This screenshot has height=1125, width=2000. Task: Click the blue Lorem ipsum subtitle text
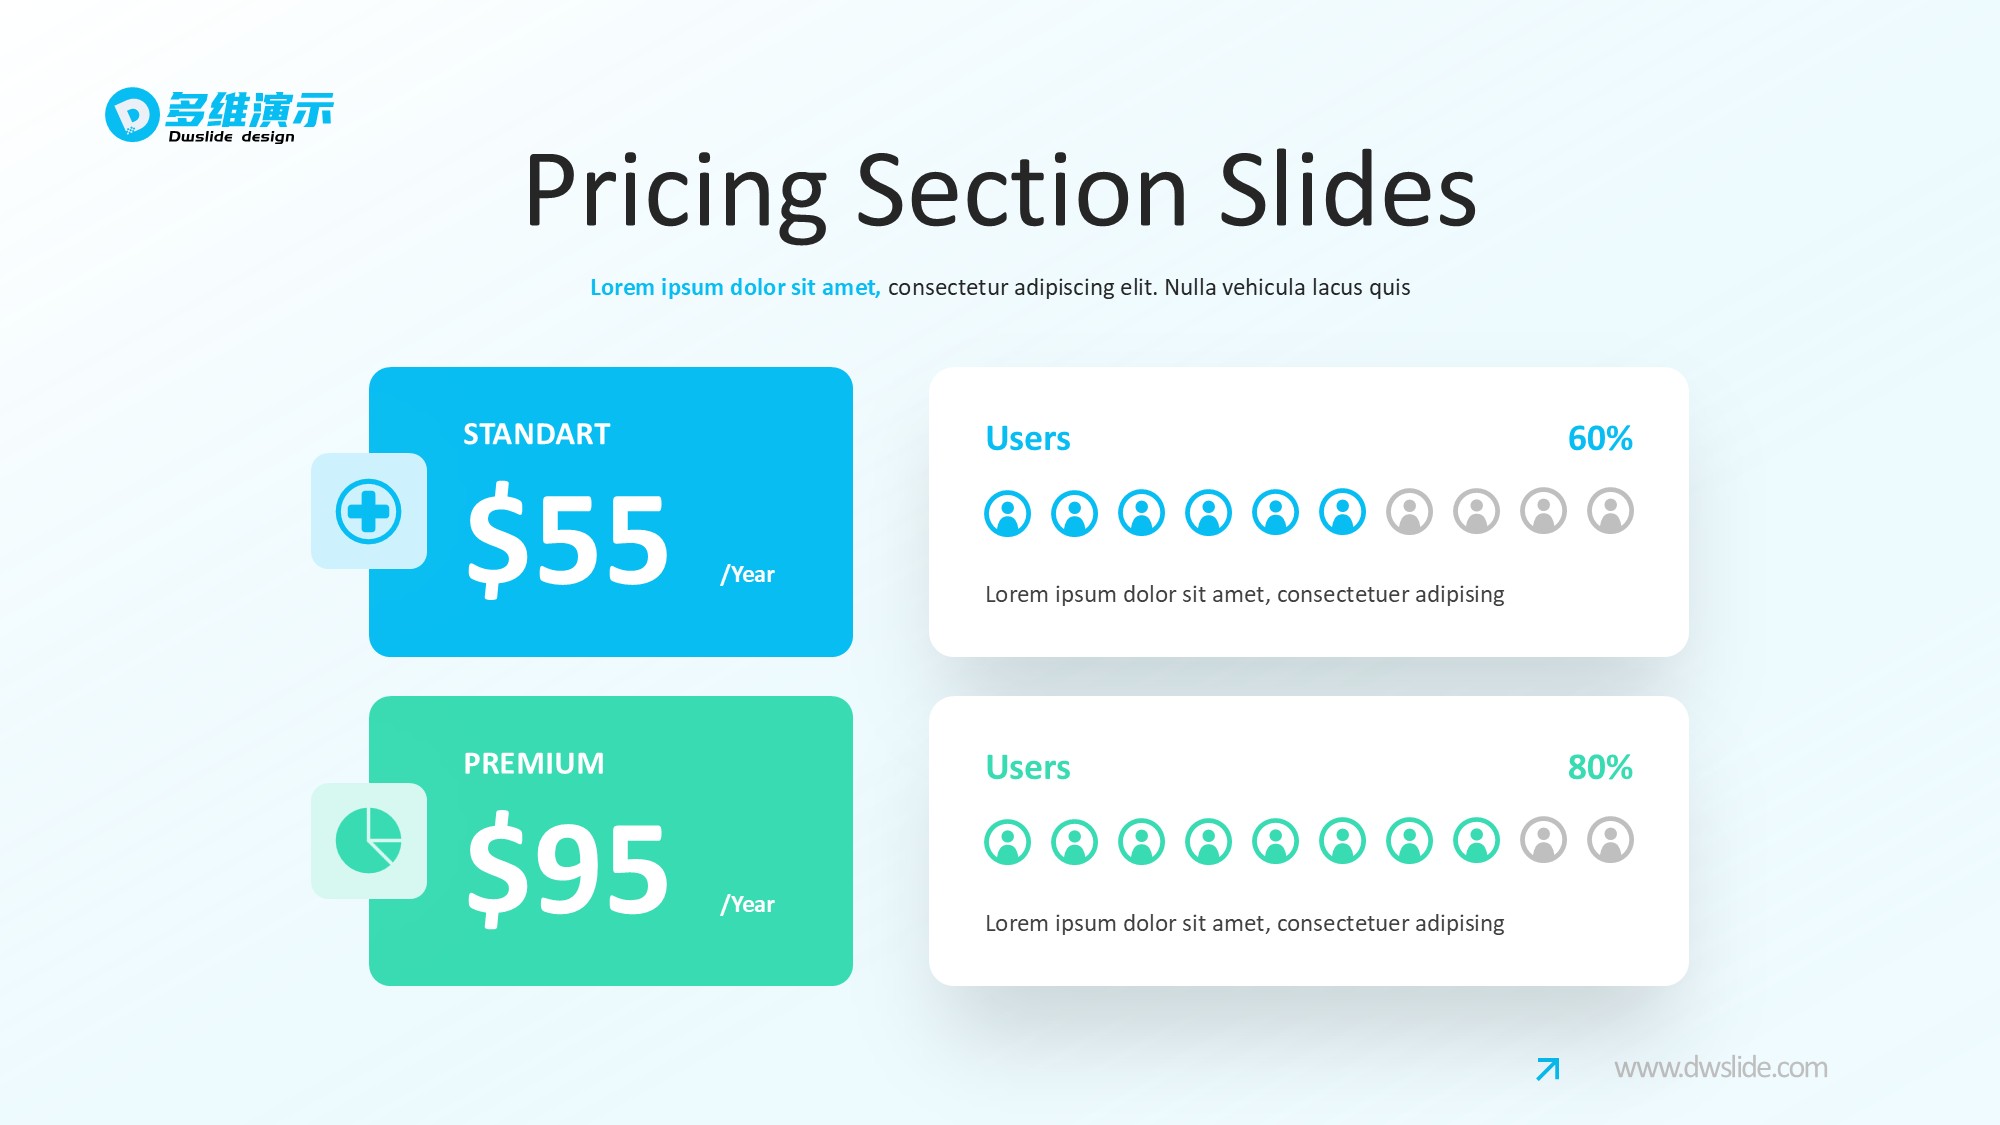734,287
